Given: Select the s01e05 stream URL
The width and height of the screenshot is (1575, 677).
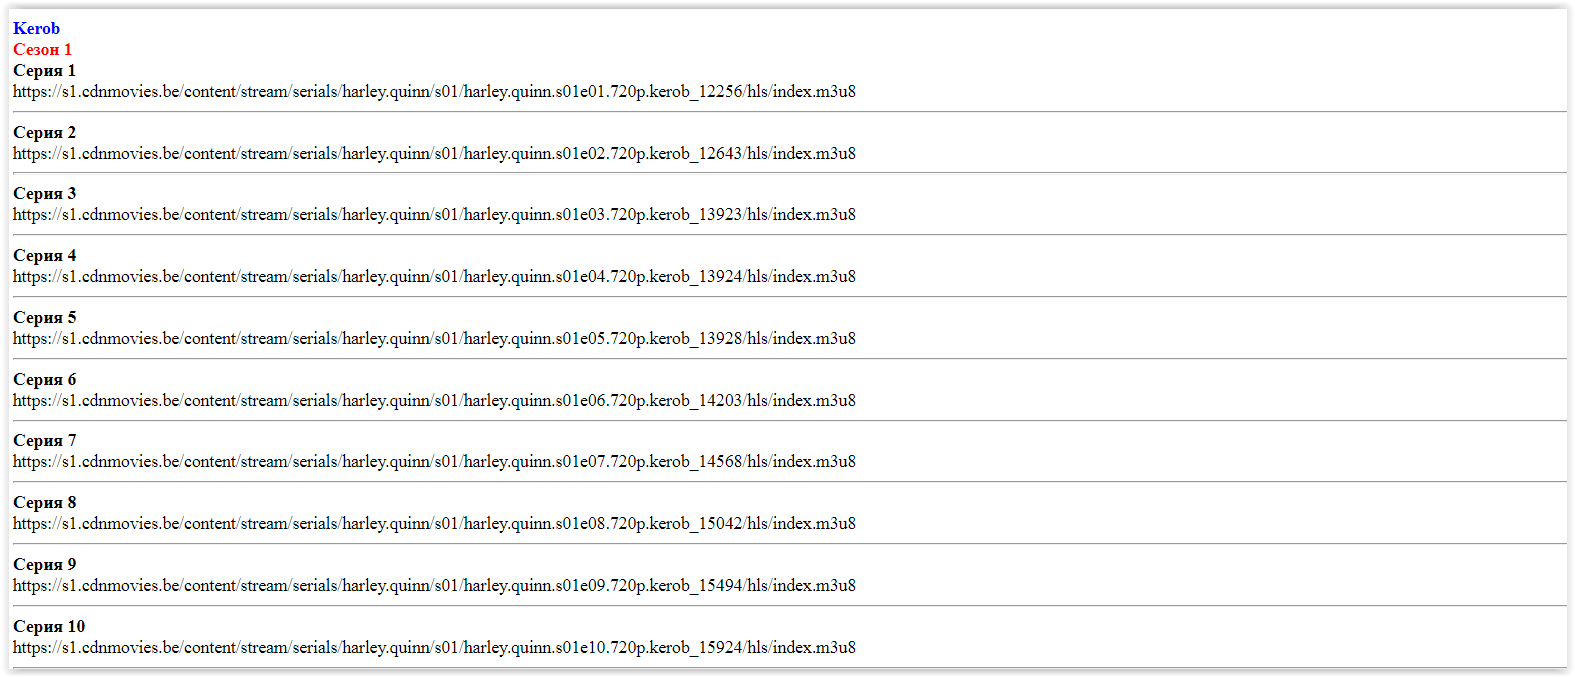Looking at the screenshot, I should click(x=434, y=338).
